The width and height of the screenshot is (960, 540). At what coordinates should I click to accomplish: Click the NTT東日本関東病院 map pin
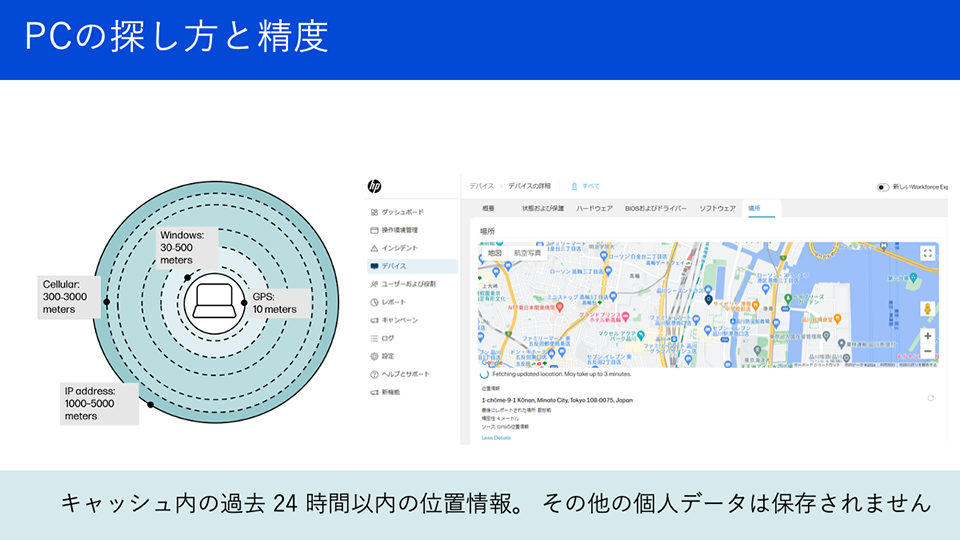click(559, 307)
